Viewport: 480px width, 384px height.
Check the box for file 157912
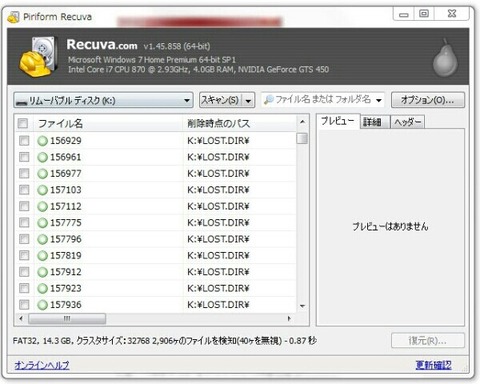pos(24,272)
